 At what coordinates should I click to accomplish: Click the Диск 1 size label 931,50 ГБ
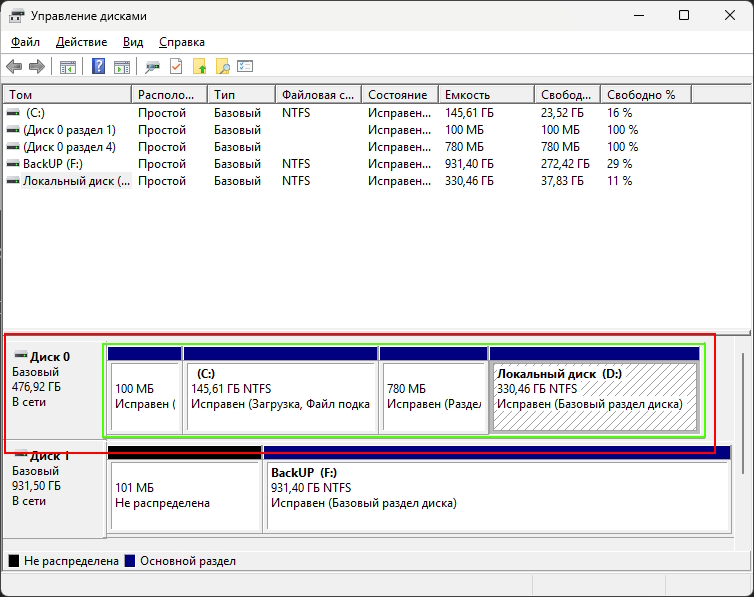coord(37,486)
